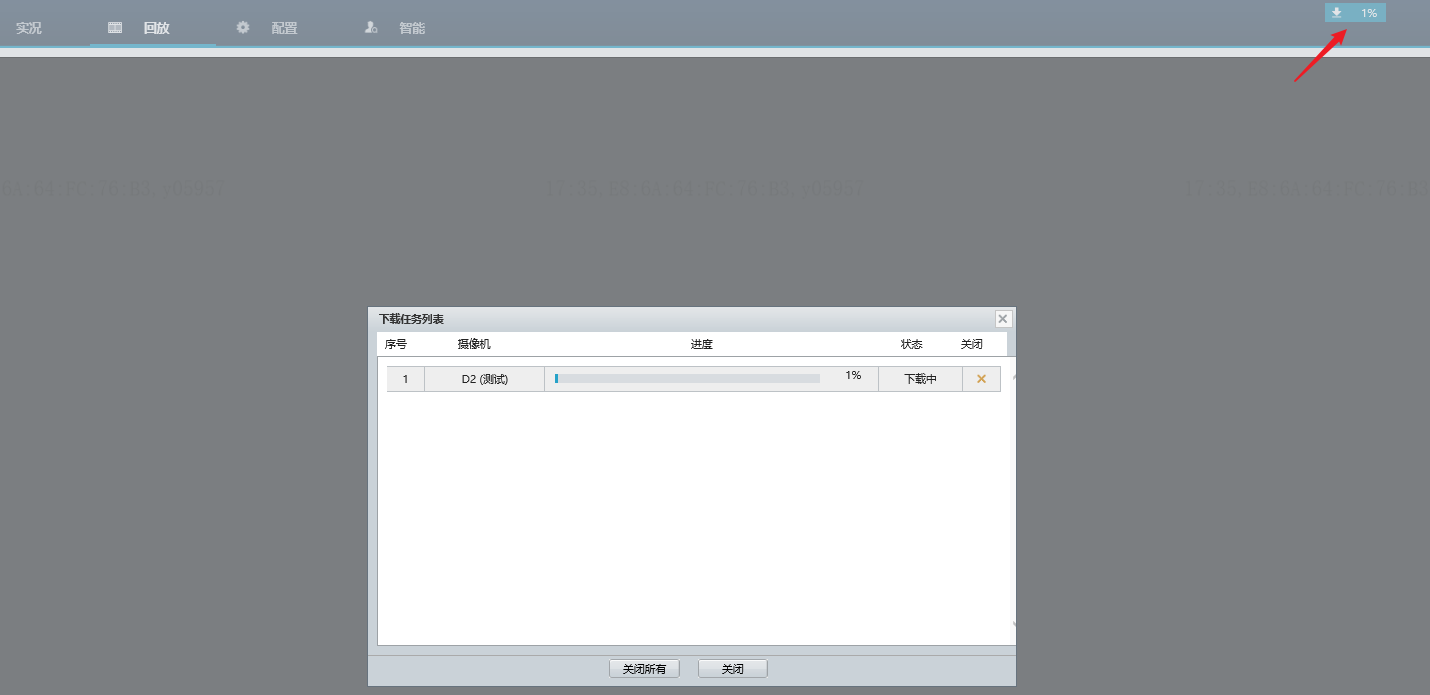Click the D2 task progress bar
Viewport: 1430px width, 695px height.
pos(687,379)
